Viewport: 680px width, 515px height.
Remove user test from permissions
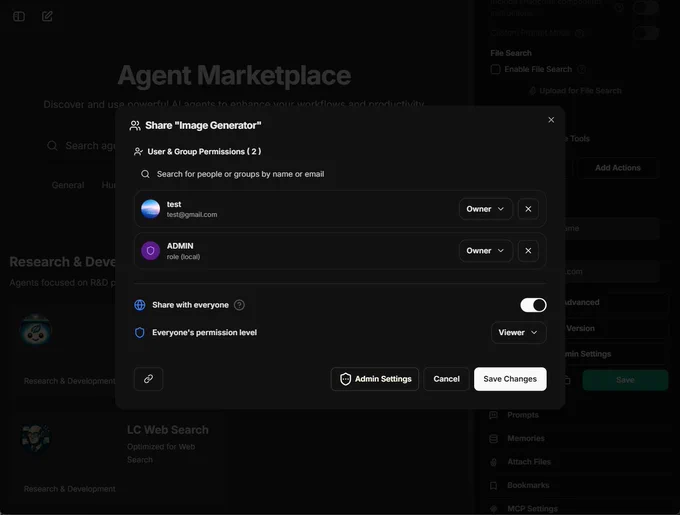pos(528,209)
